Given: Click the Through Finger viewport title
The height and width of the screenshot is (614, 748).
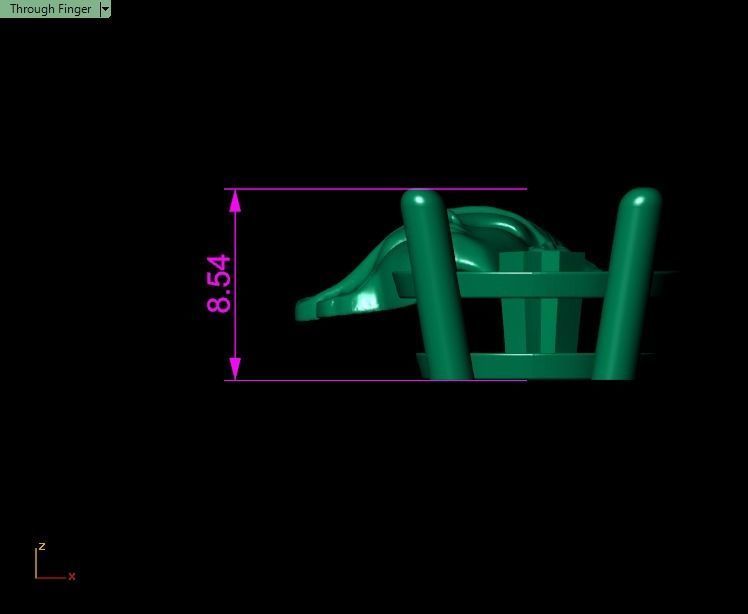Looking at the screenshot, I should point(50,9).
